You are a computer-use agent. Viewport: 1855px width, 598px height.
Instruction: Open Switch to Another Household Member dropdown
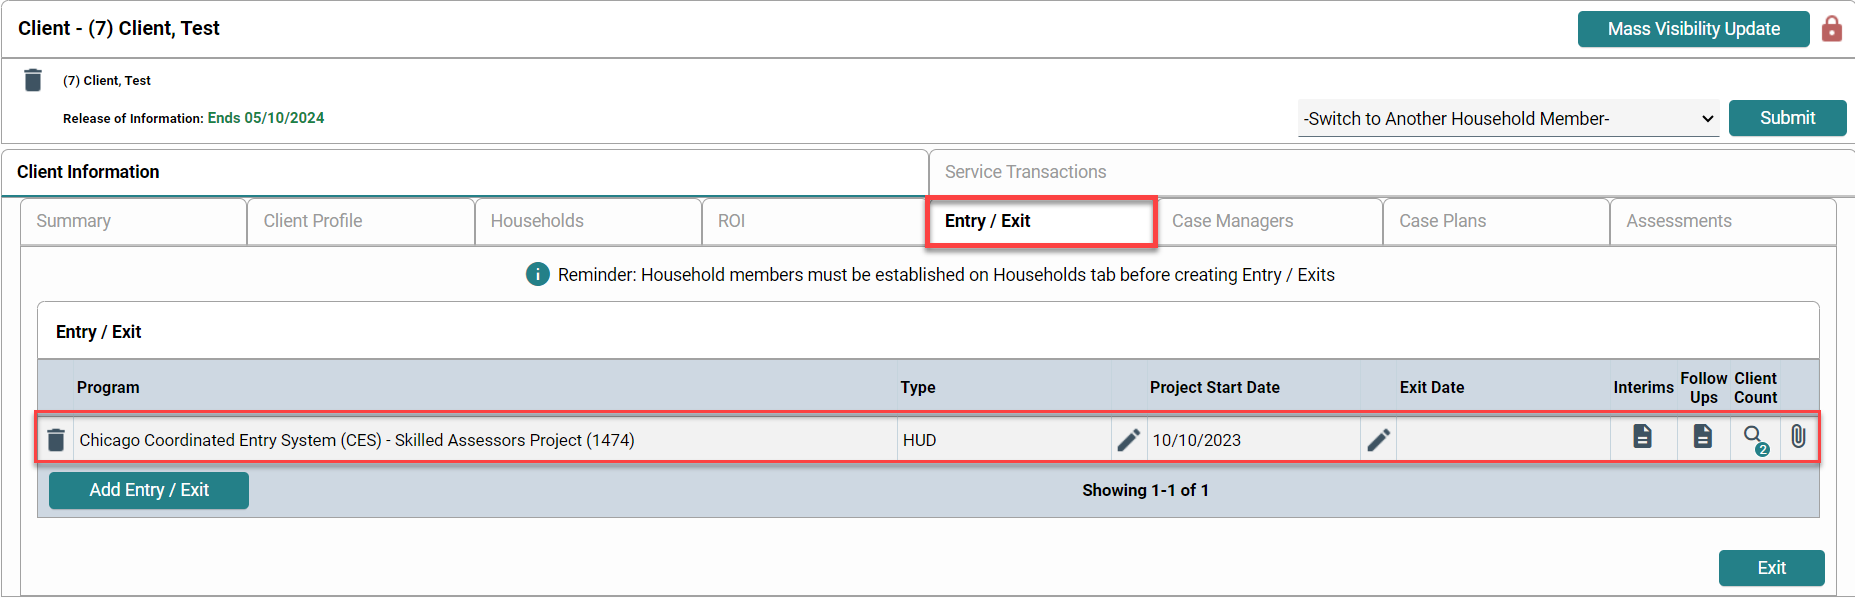coord(1507,119)
